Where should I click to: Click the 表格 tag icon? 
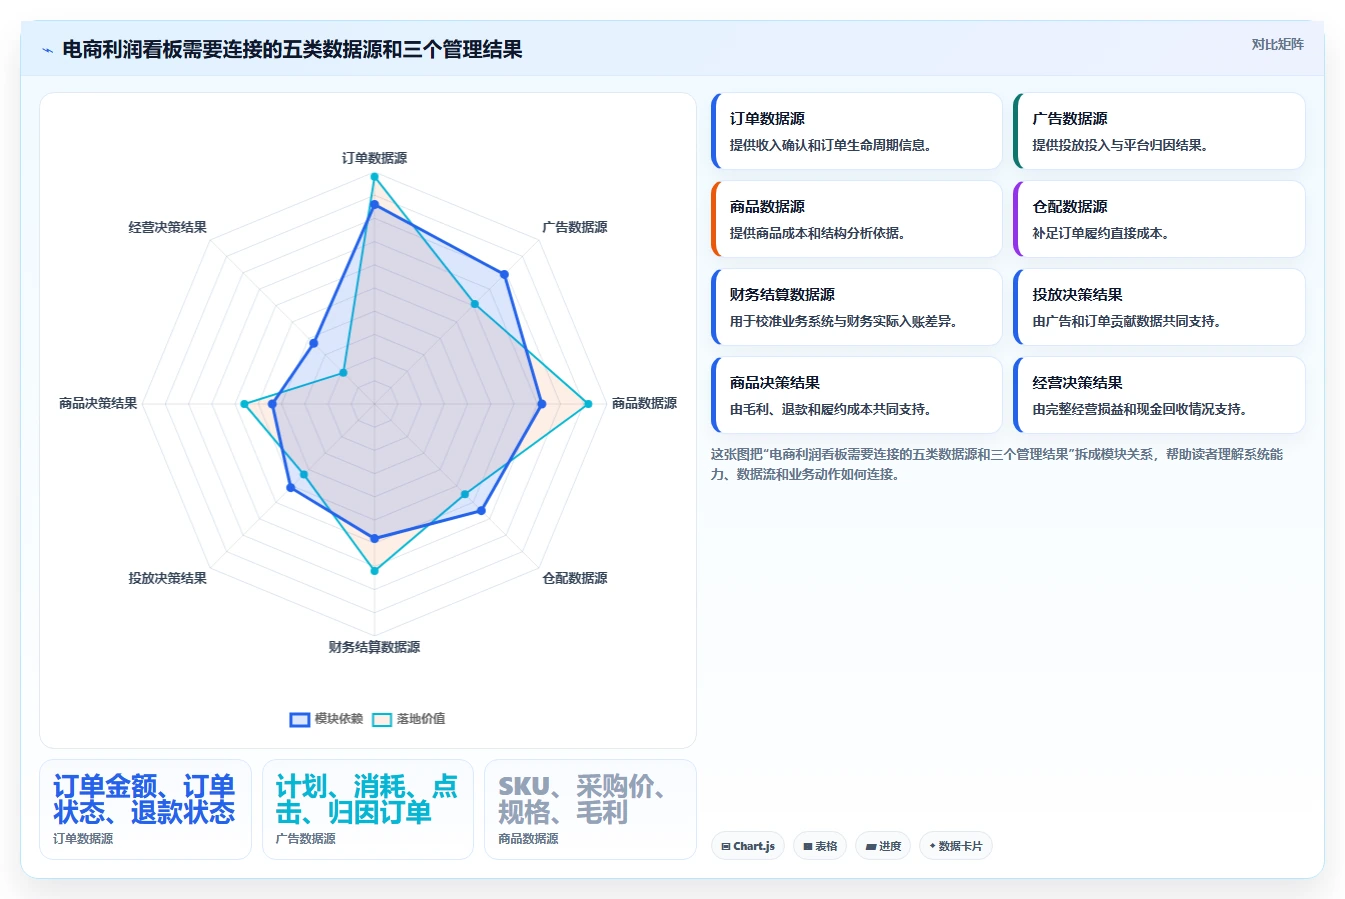point(808,846)
